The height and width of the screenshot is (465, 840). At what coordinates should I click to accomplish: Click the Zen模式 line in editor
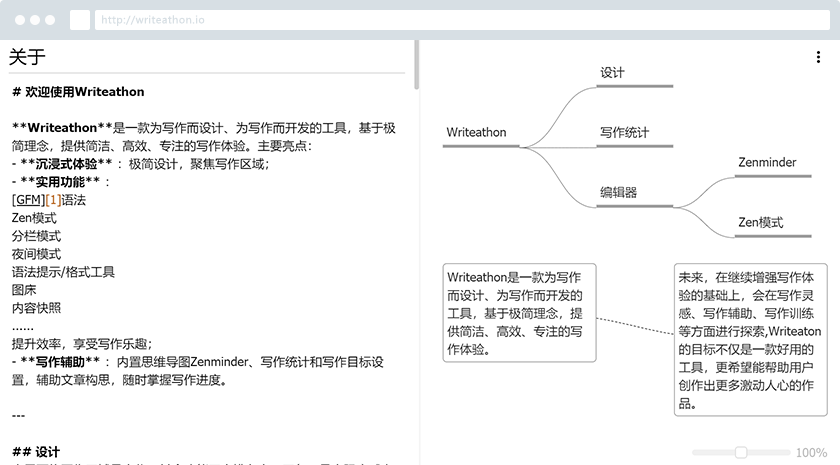[34, 218]
